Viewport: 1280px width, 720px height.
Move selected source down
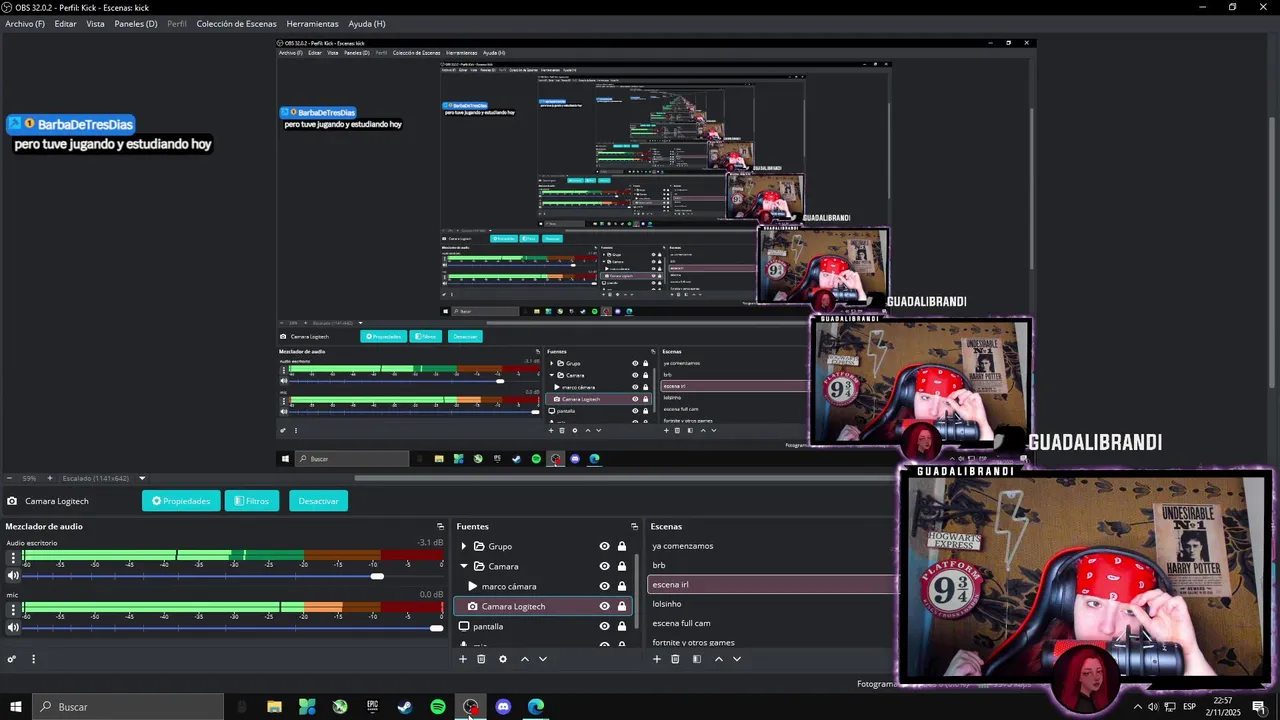(543, 659)
